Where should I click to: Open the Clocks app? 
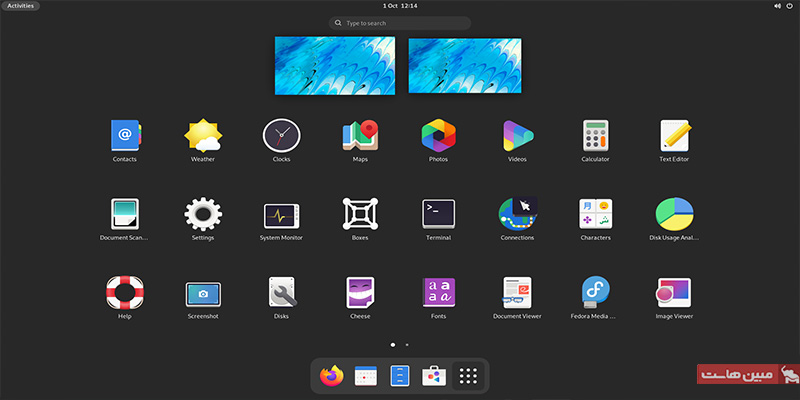(281, 135)
